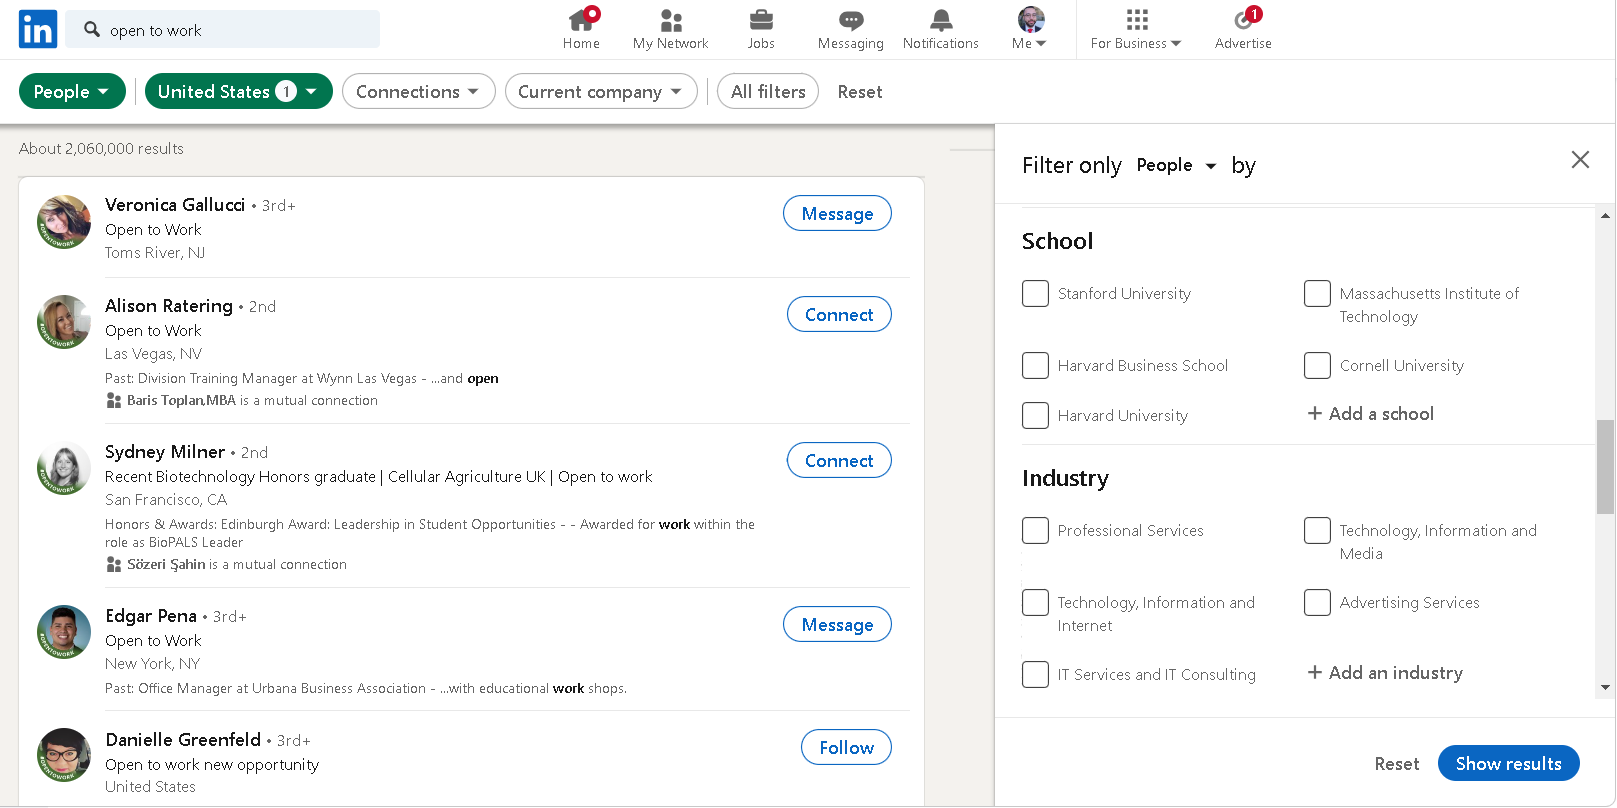Click mutual connection icon for Sözeri Şahin
Viewport: 1617px width, 808px height.
point(114,565)
